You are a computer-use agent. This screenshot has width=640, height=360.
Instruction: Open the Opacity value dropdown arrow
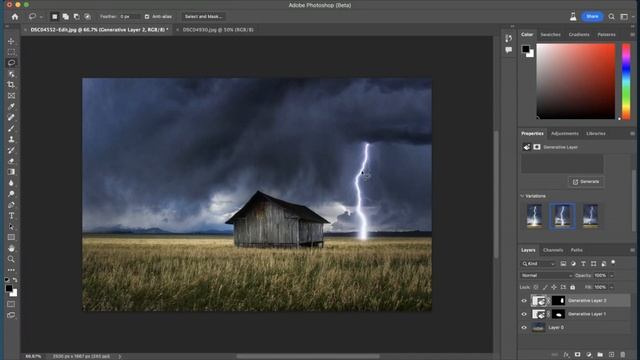coord(611,276)
